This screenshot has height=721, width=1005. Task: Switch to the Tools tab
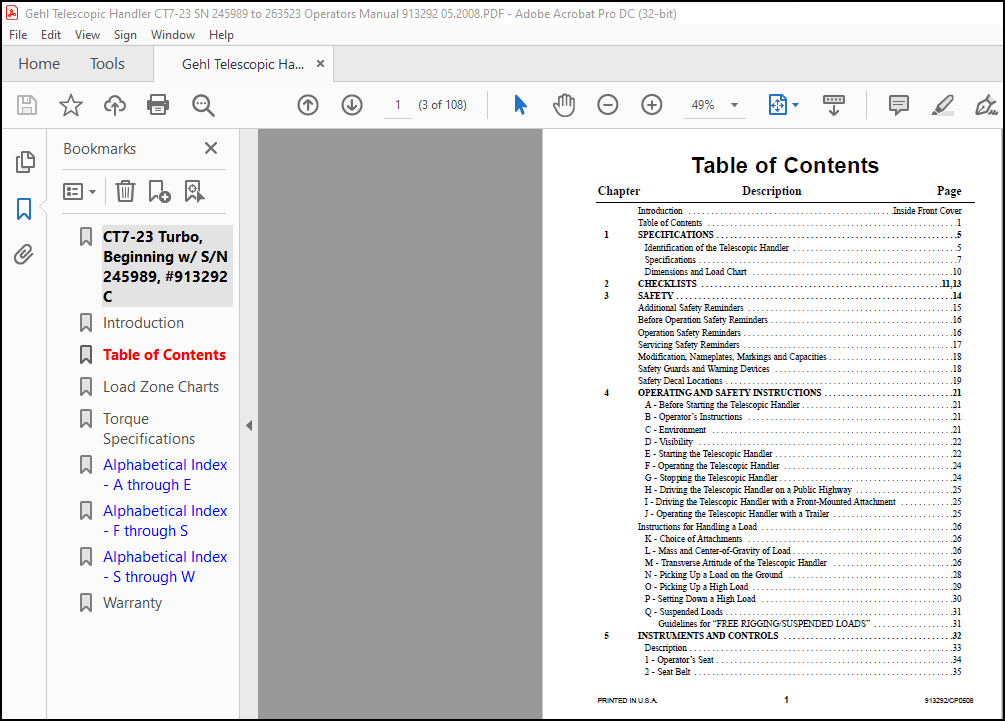(x=107, y=63)
